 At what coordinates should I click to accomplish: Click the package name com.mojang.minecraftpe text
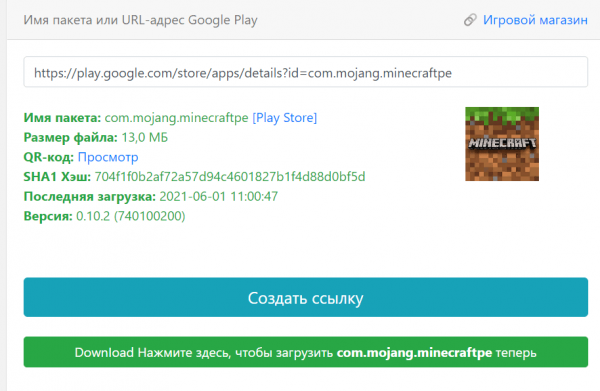point(176,117)
